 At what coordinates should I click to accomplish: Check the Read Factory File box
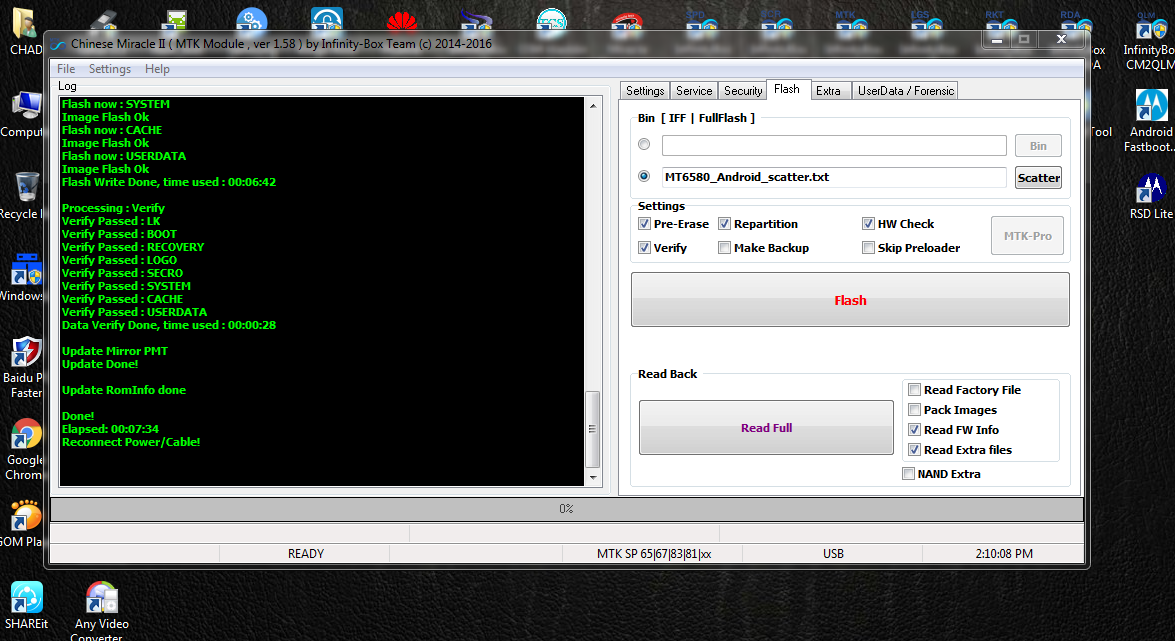[x=914, y=389]
